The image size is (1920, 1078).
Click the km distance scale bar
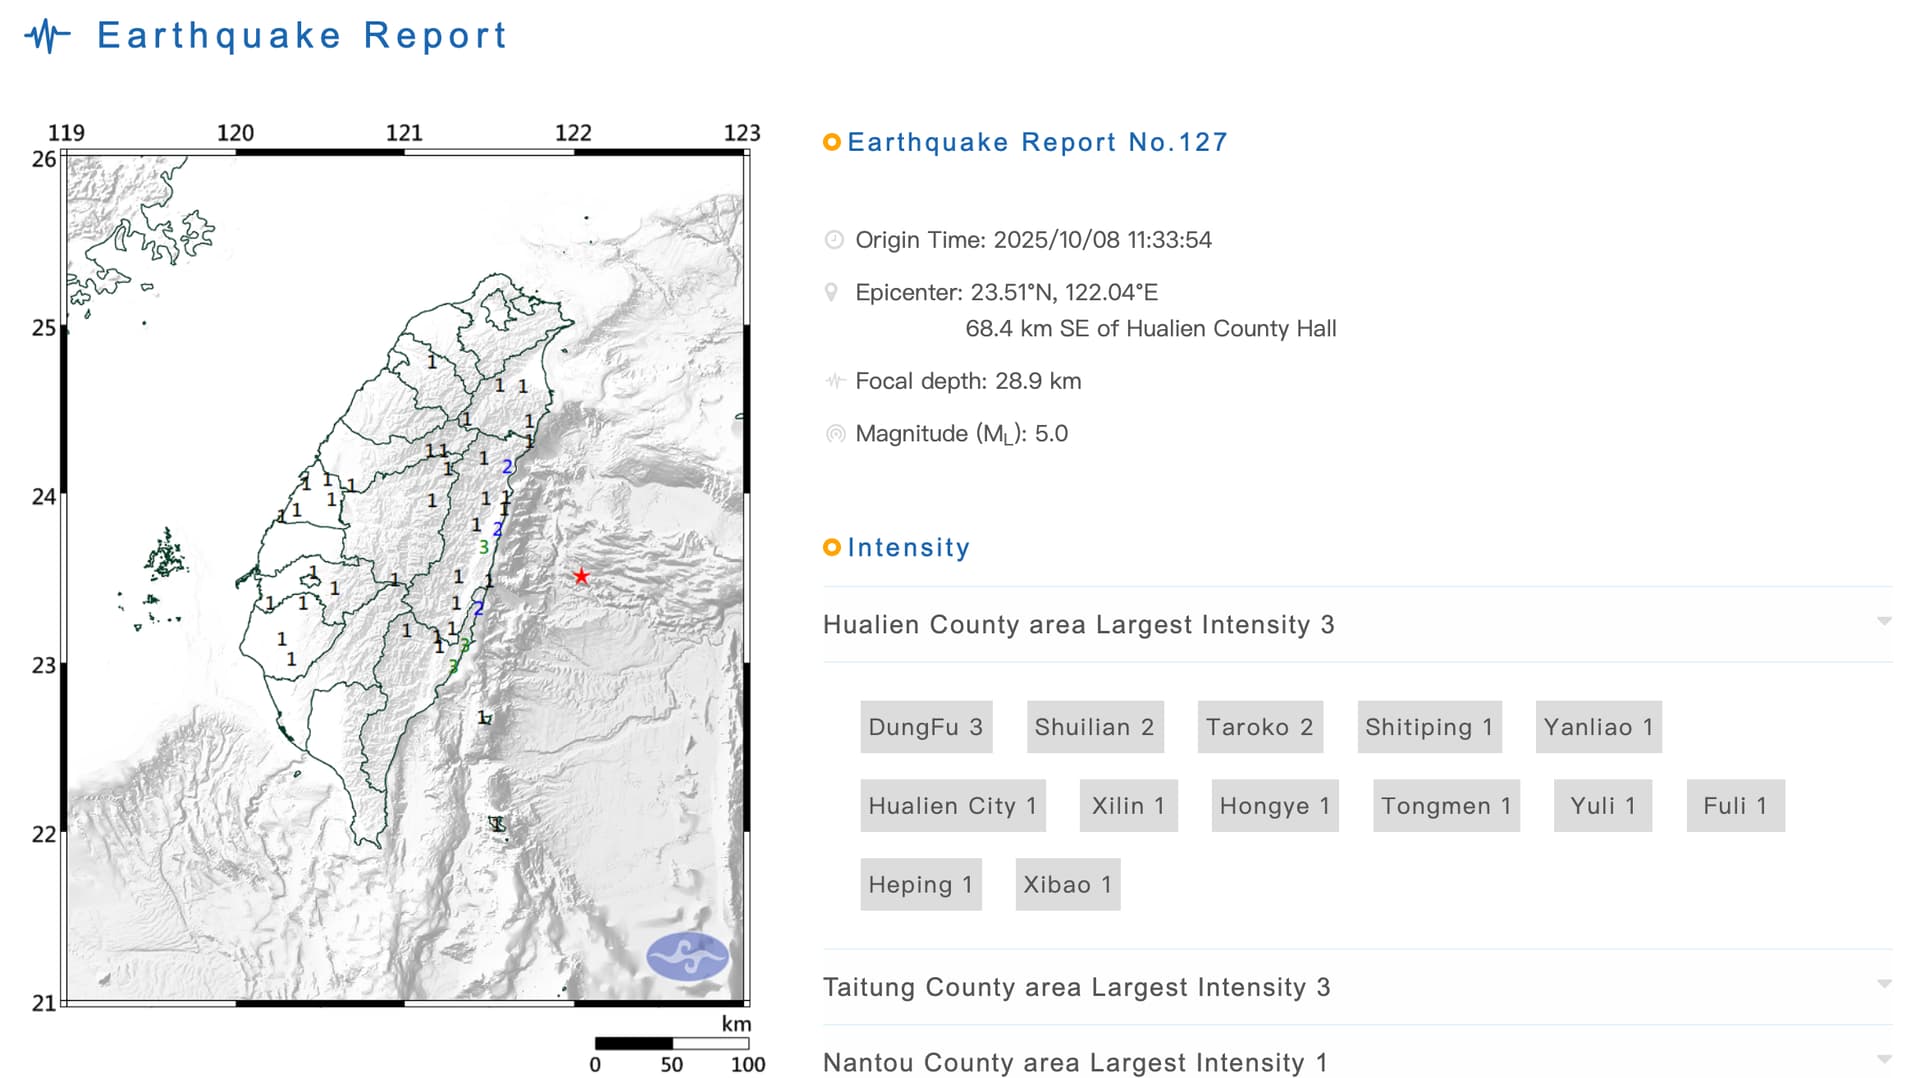coord(671,1044)
